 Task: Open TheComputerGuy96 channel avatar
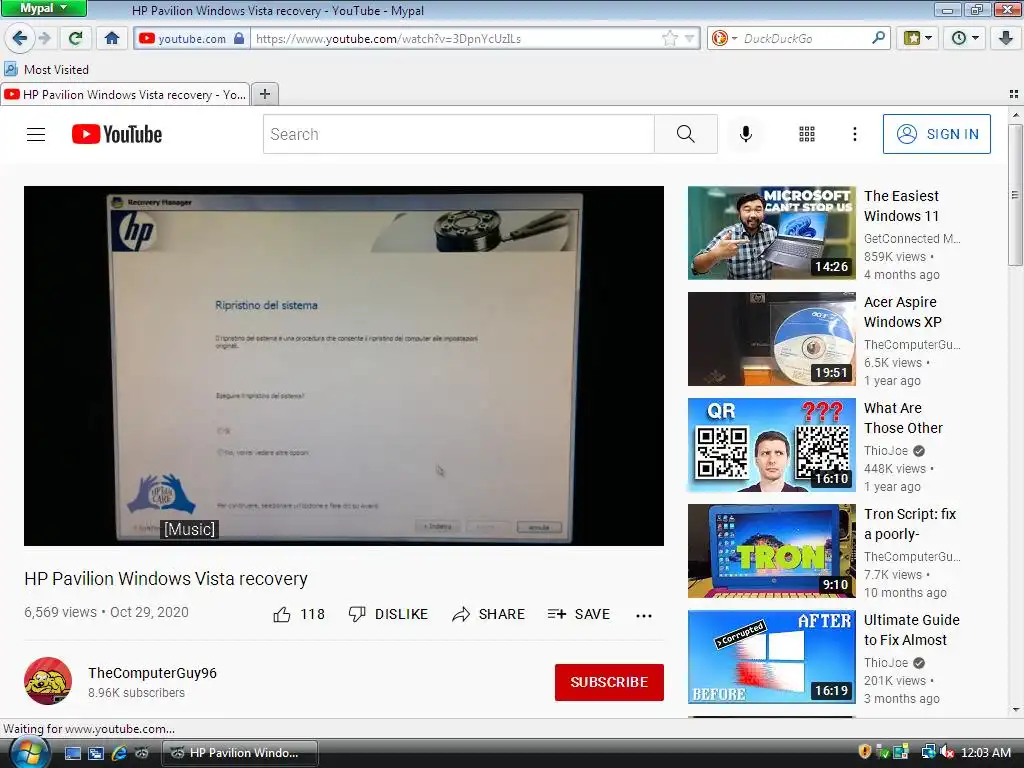tap(48, 681)
